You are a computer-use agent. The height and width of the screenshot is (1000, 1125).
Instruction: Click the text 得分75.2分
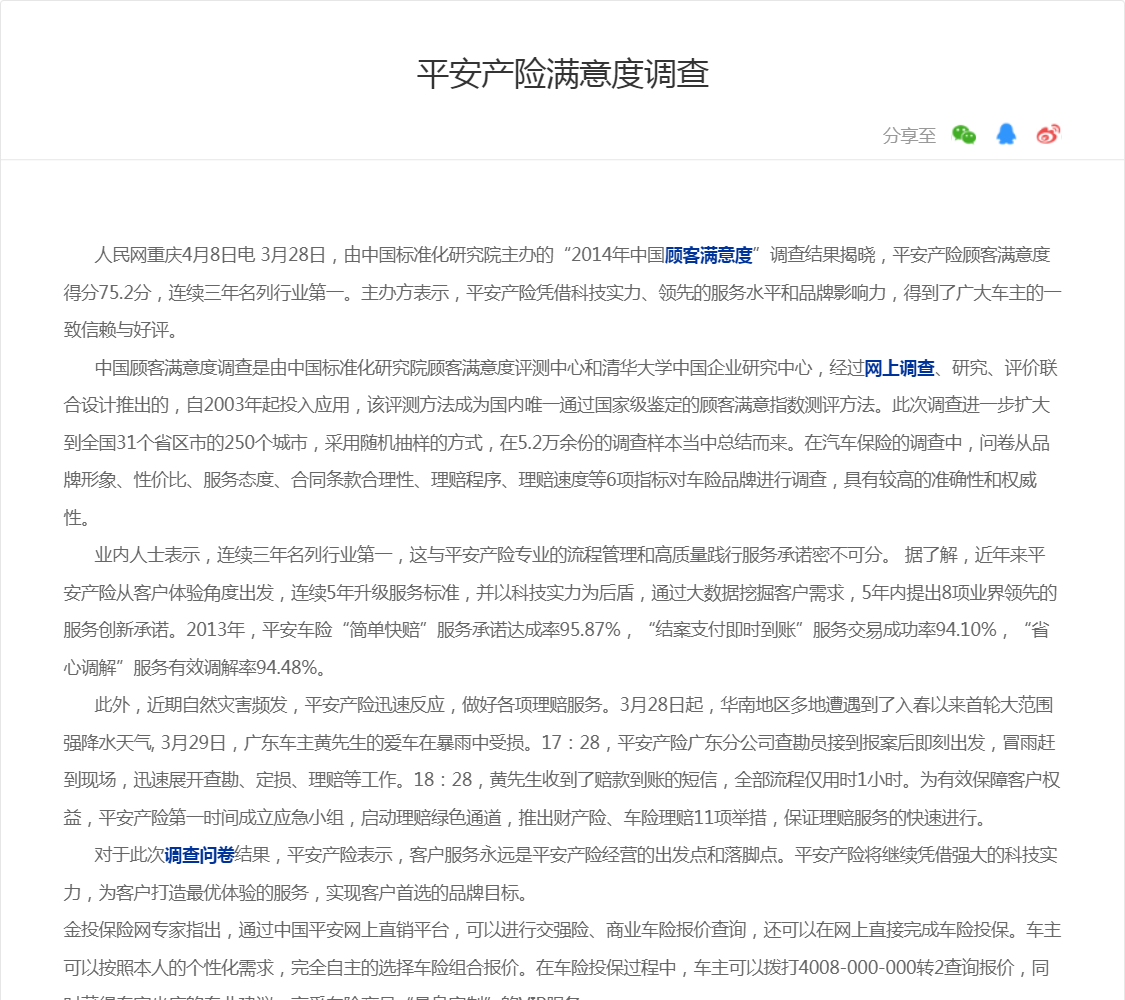(x=107, y=293)
